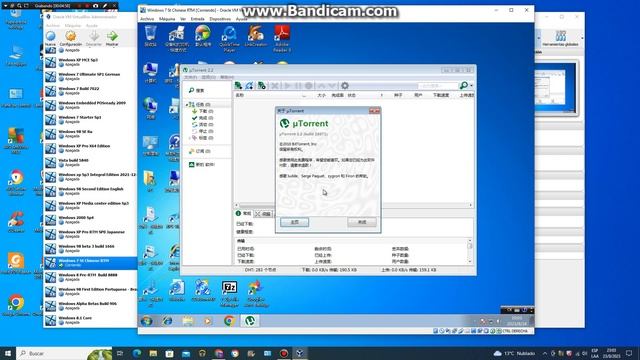Image resolution: width=640 pixels, height=360 pixels.
Task: Click the µTorrent search magnifier icon
Action: (x=464, y=85)
